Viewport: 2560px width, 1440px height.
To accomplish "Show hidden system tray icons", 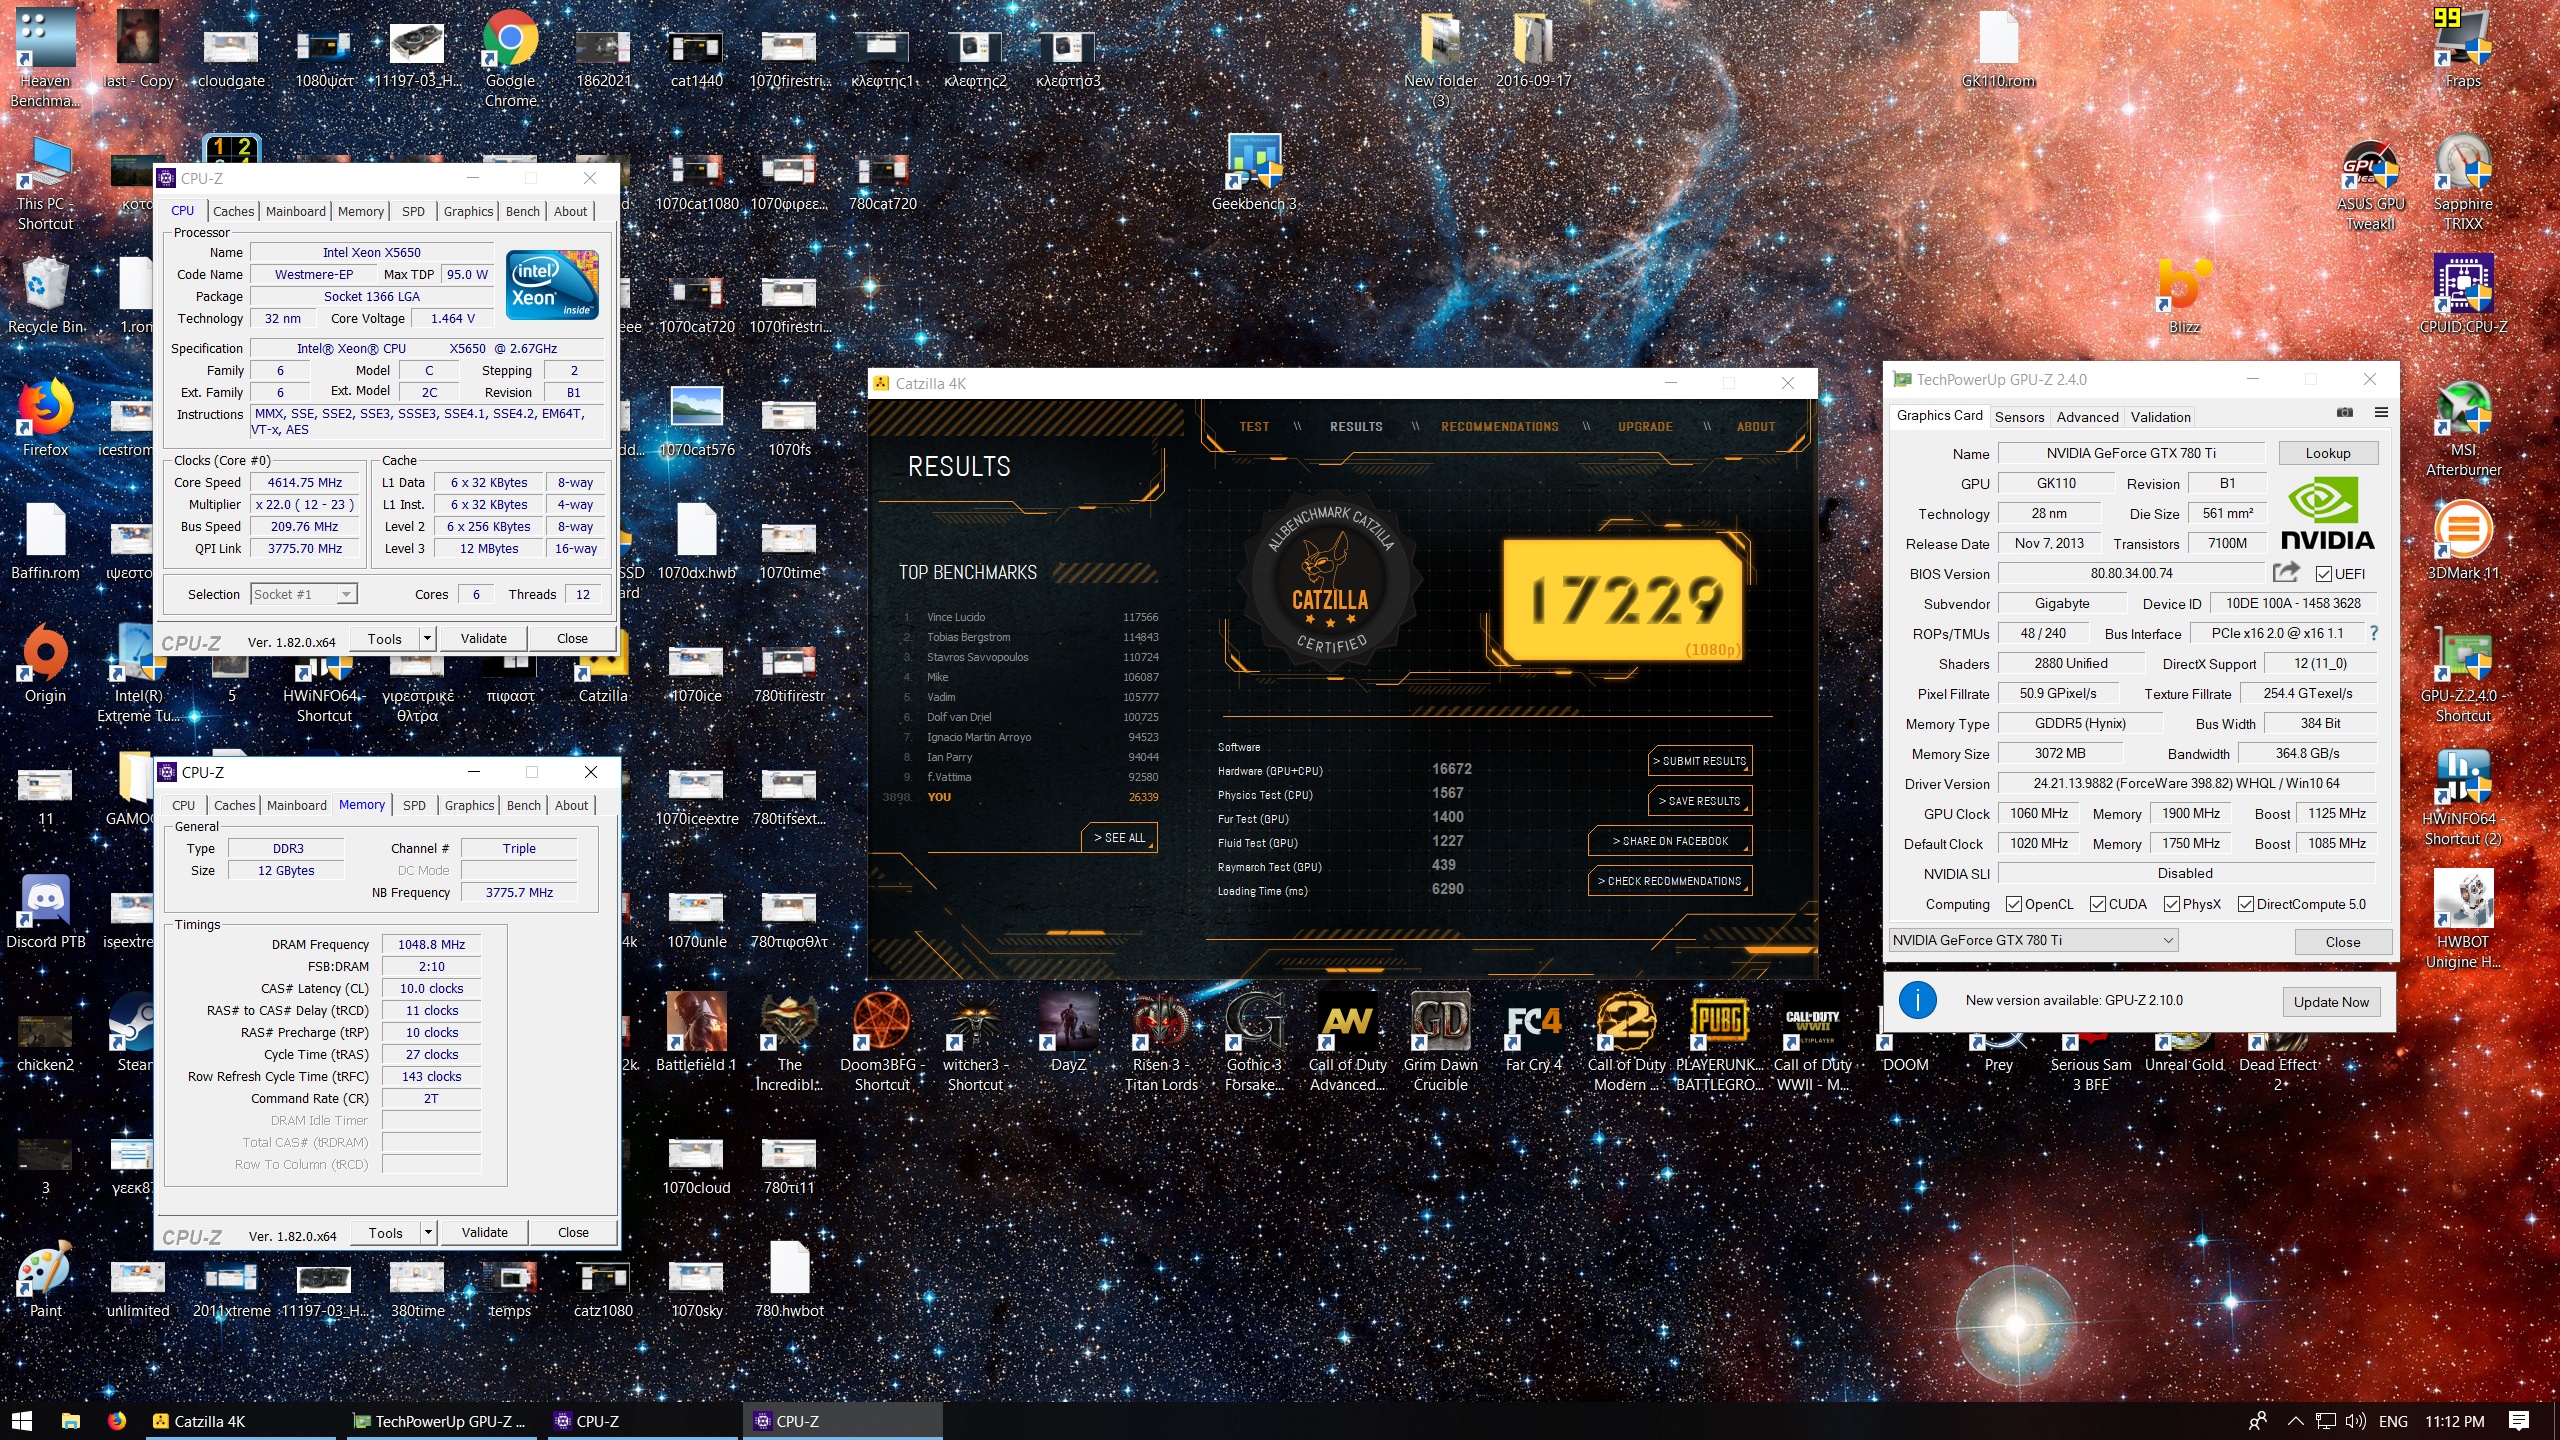I will [x=2295, y=1421].
